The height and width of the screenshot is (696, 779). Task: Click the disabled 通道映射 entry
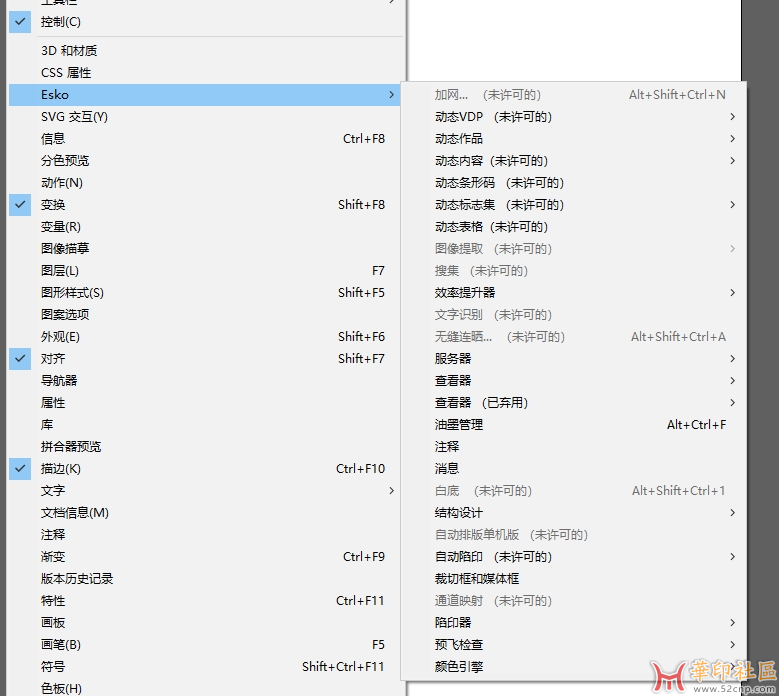[574, 601]
